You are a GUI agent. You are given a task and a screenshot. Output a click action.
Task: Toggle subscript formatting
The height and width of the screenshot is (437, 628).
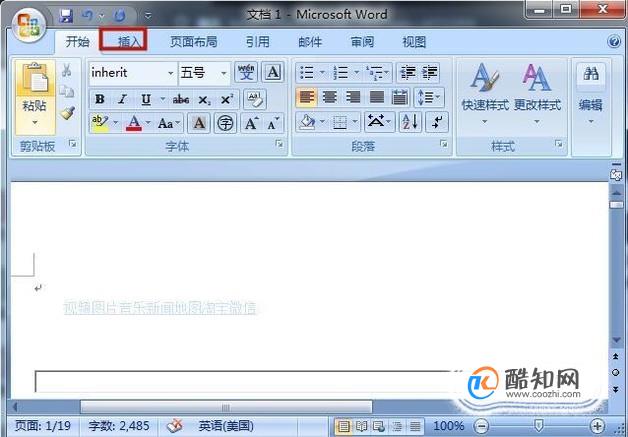click(x=204, y=99)
